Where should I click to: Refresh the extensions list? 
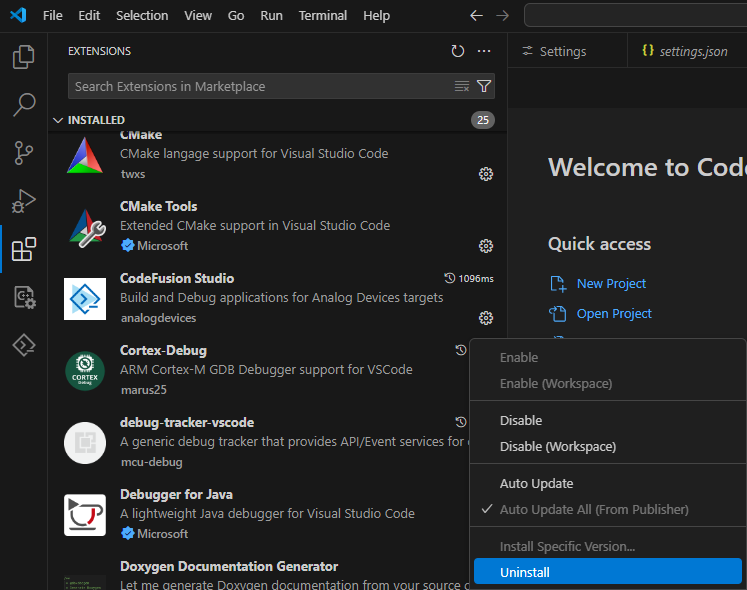point(457,51)
